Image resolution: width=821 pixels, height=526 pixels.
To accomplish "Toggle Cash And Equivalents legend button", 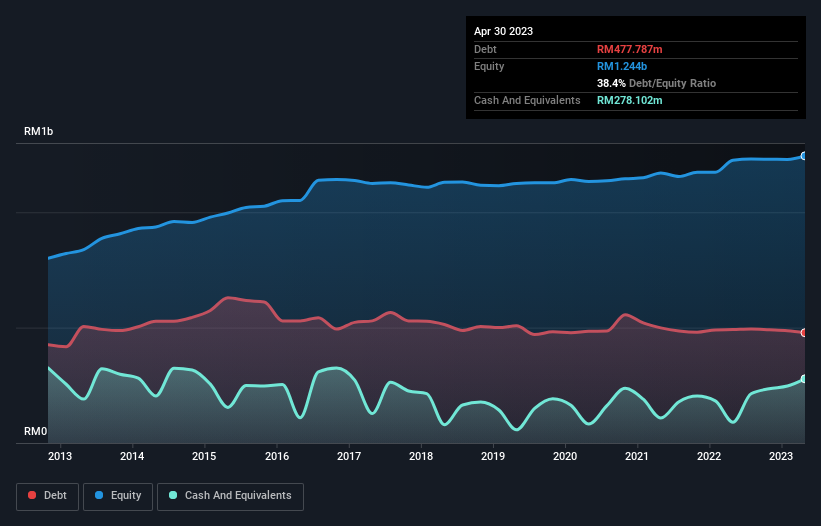I will (230, 496).
